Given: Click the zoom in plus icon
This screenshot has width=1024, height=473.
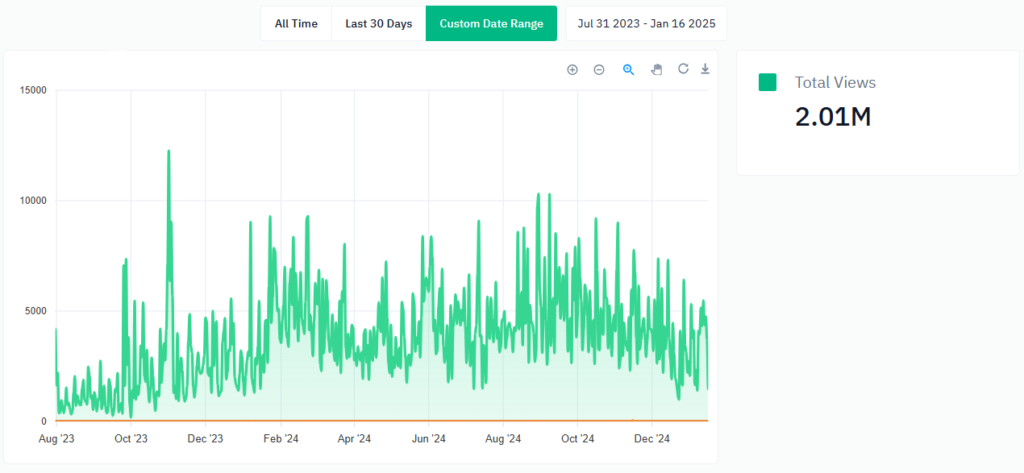Looking at the screenshot, I should pyautogui.click(x=572, y=69).
